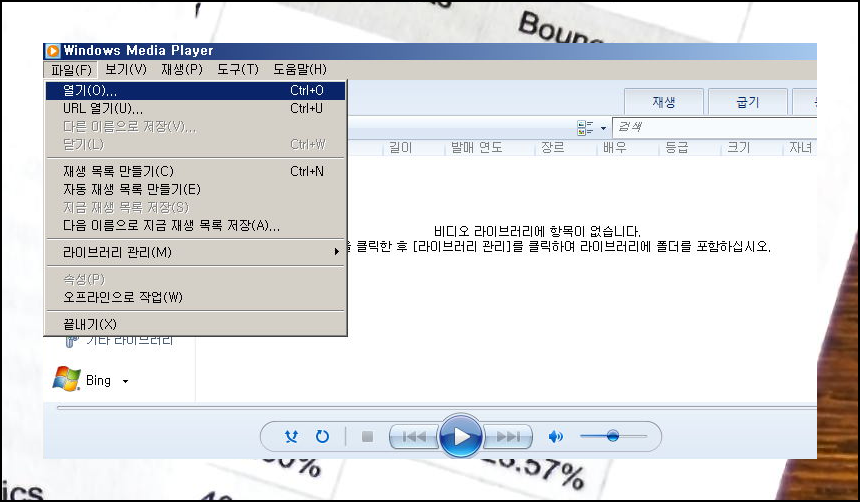Select 끝내기(X) to exit
Screen dimensions: 860x502
tap(195, 324)
